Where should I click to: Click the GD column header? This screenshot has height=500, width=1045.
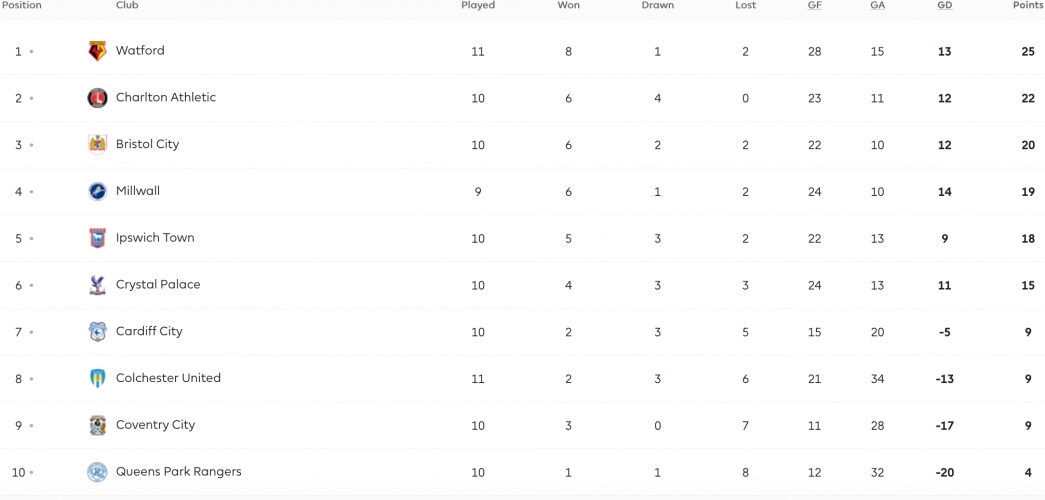pos(944,5)
